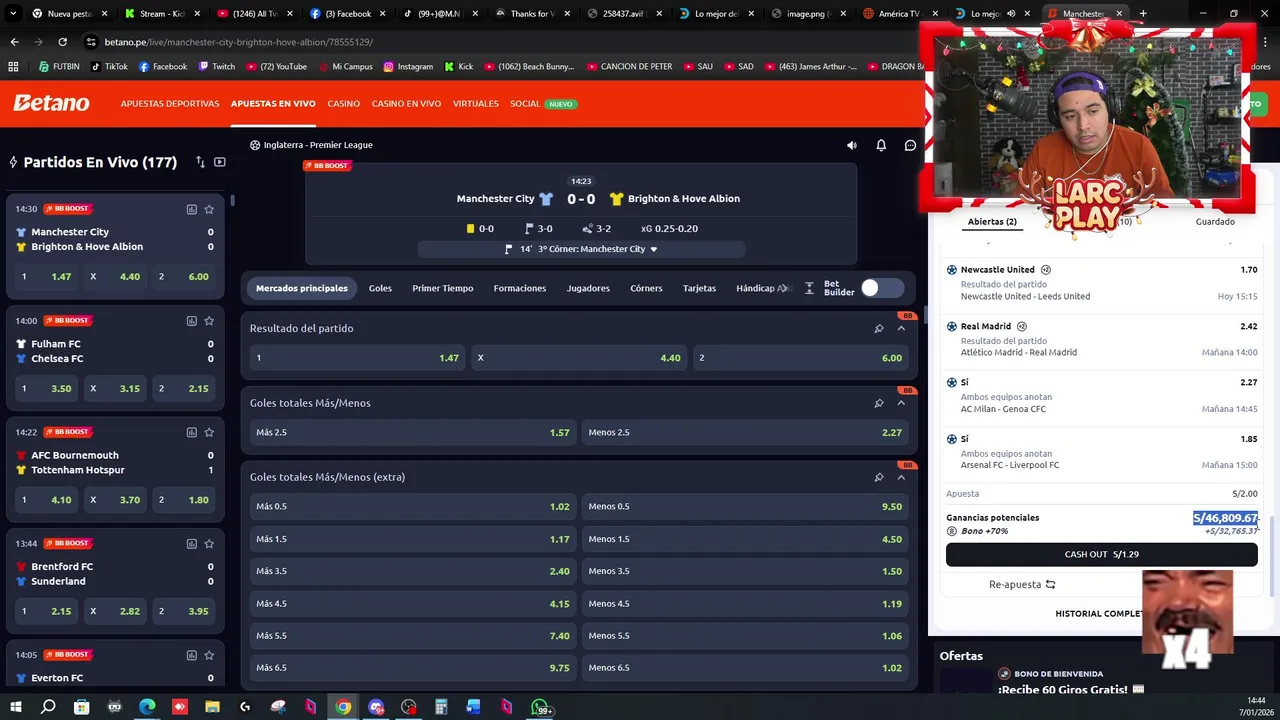This screenshot has height=720, width=1280.
Task: Reload the page in Chrome
Action: pos(62,42)
